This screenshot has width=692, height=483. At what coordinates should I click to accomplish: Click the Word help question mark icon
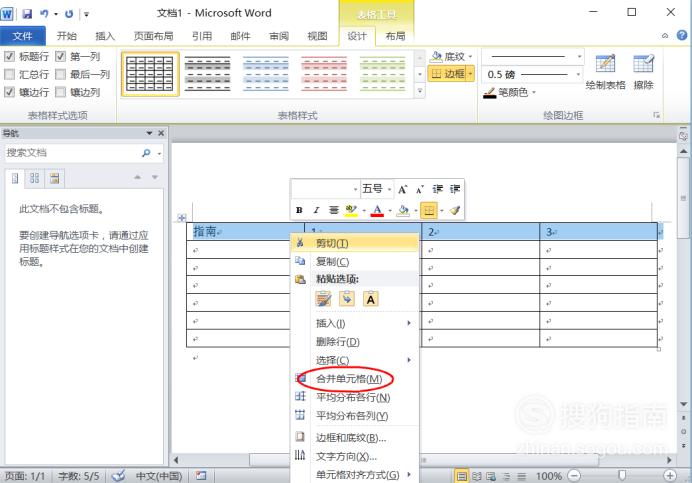click(x=682, y=35)
